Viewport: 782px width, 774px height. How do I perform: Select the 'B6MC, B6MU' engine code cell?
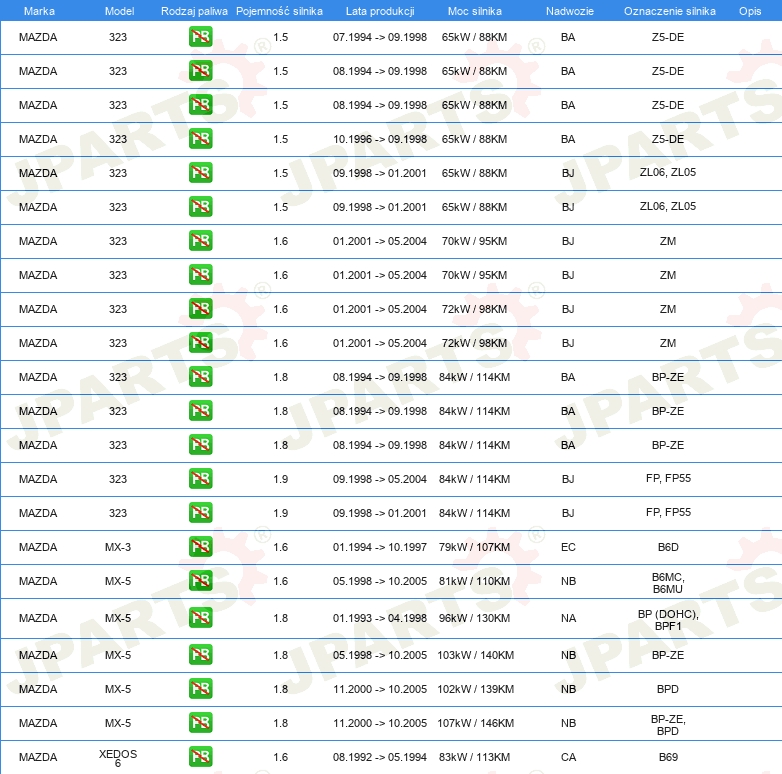point(668,583)
